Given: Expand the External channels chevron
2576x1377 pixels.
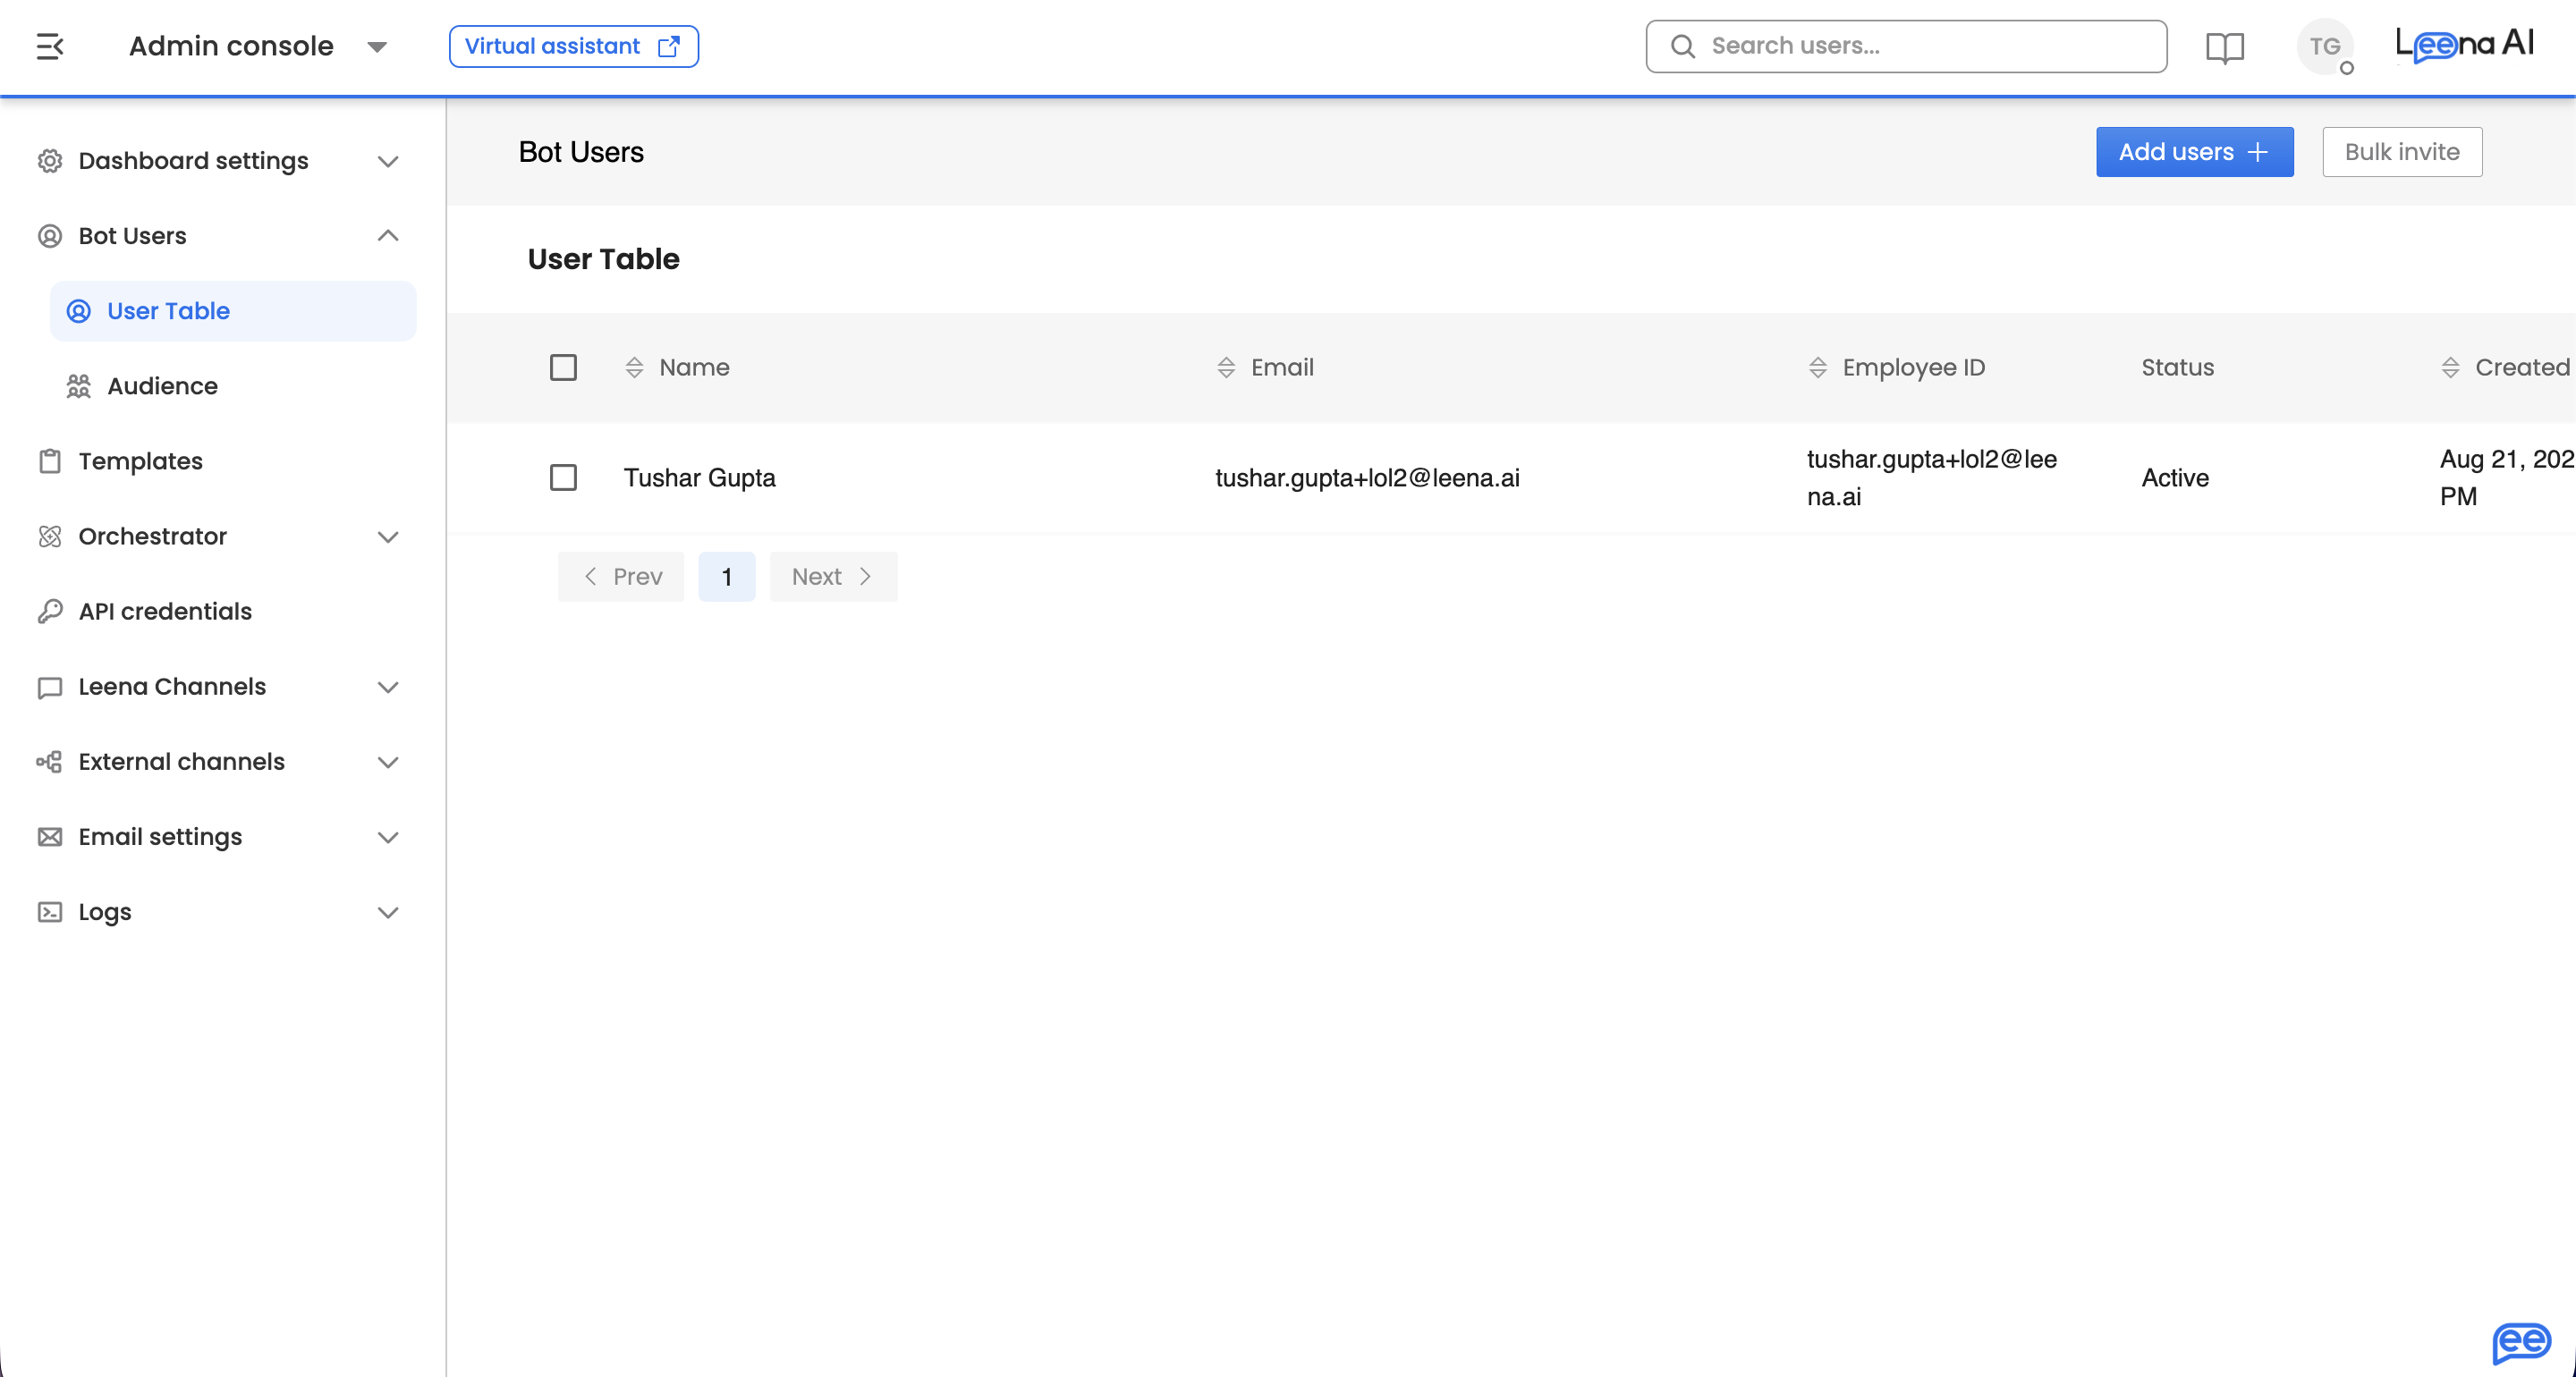Looking at the screenshot, I should tap(388, 762).
